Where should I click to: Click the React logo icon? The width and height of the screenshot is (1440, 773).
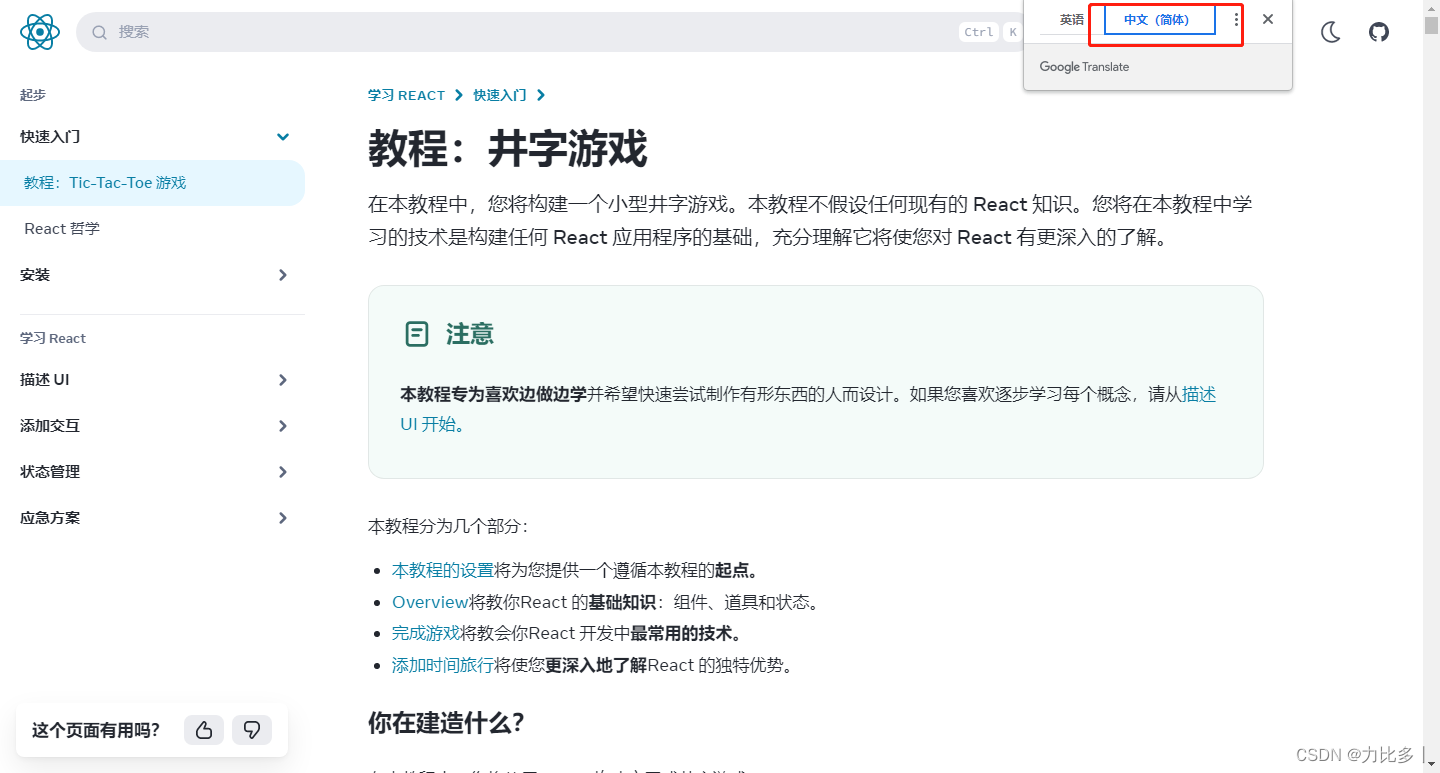coord(40,32)
